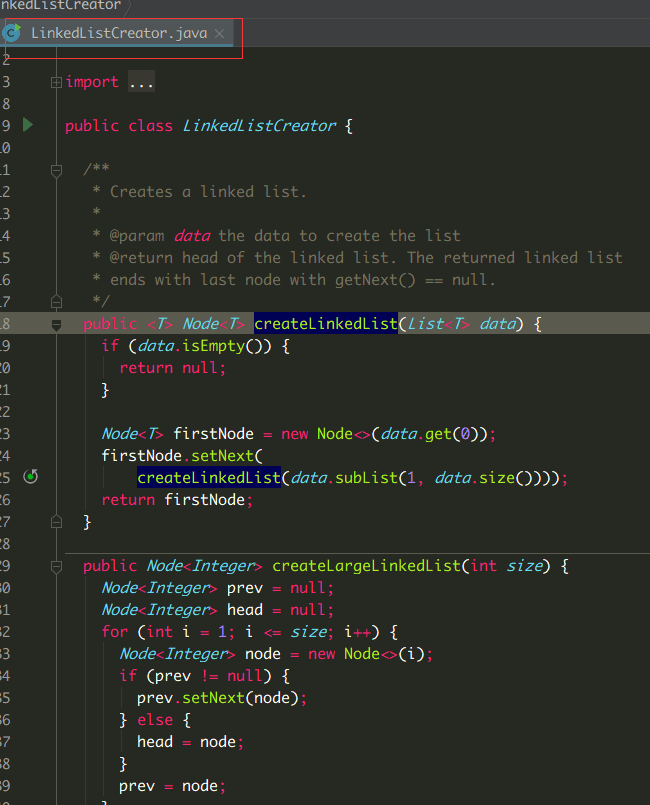Click the 'return firstNode;' statement
This screenshot has width=650, height=805.
click(178, 500)
